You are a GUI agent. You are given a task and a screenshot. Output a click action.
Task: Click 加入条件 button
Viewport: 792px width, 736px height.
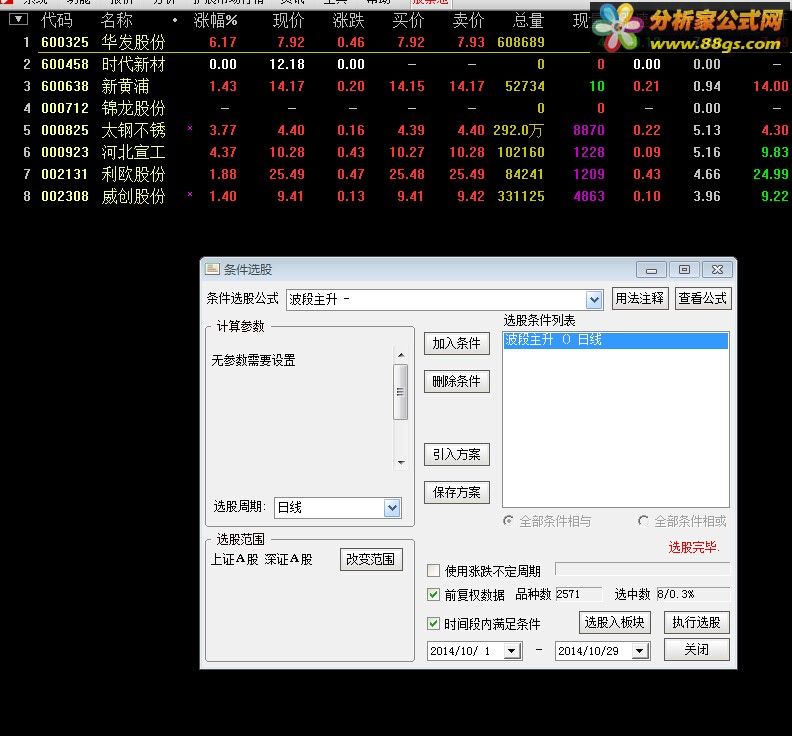point(457,344)
